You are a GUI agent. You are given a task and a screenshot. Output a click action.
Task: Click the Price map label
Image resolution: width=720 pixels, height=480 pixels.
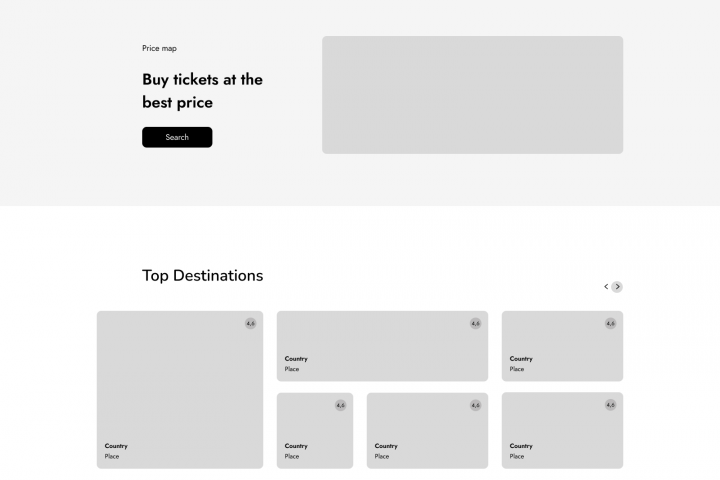pyautogui.click(x=159, y=48)
